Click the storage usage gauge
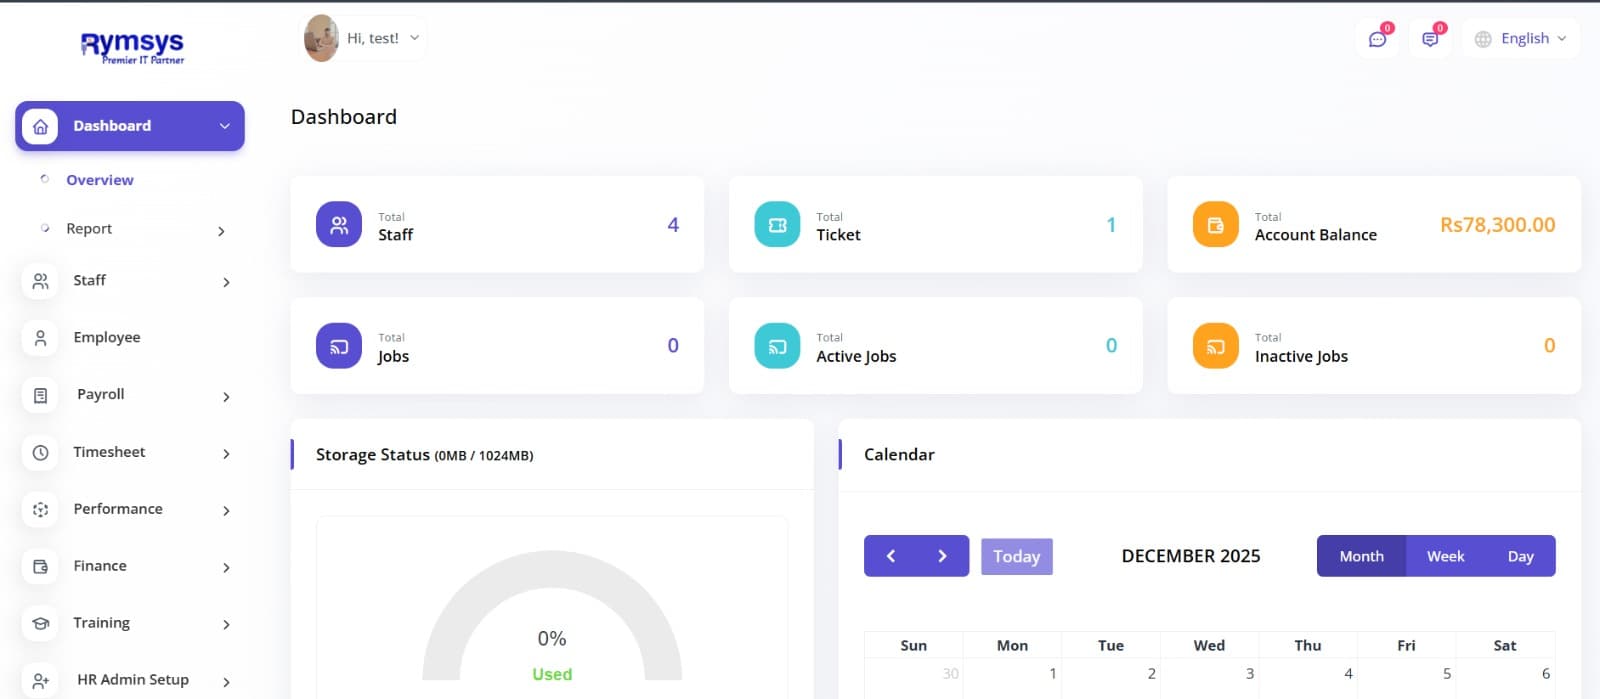The width and height of the screenshot is (1600, 699). 552,615
